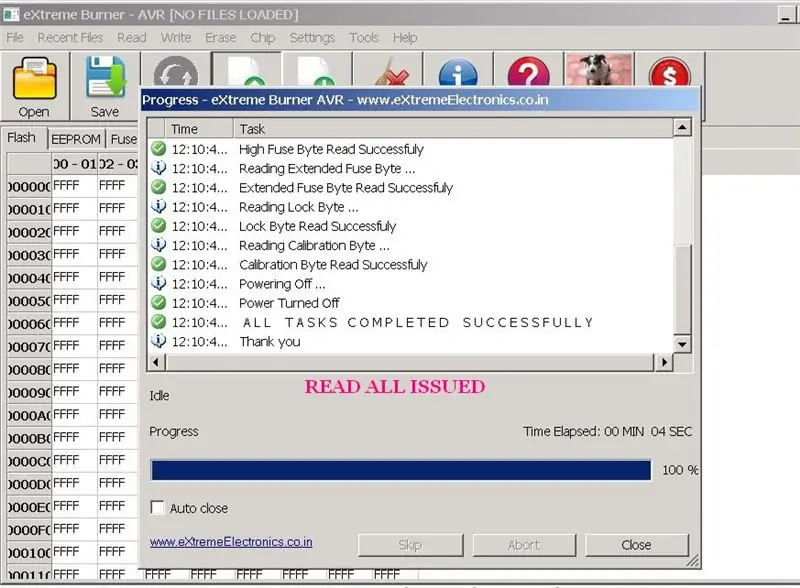
Task: Enable the Auto close checkbox
Action: [x=158, y=507]
